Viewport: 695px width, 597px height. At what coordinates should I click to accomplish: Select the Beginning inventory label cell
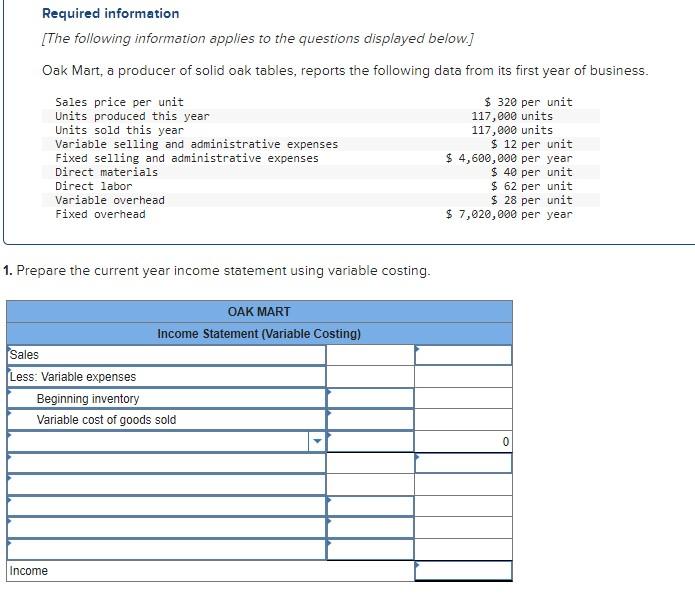(x=167, y=398)
